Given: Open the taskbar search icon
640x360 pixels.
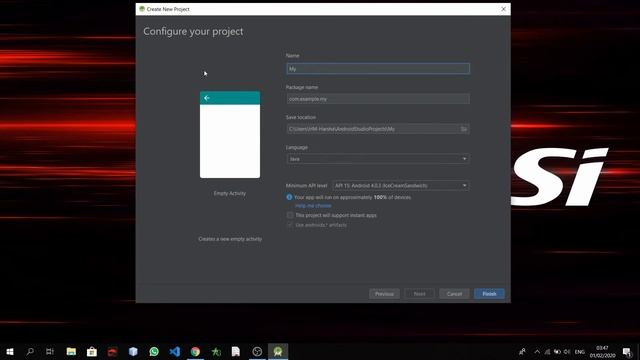Looking at the screenshot, I should [x=30, y=351].
